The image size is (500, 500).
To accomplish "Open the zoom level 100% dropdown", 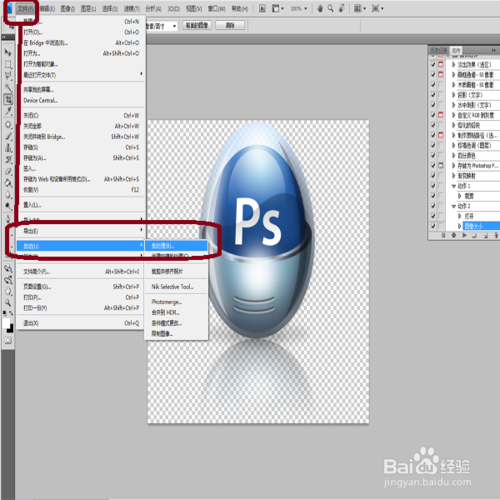I will coord(298,9).
